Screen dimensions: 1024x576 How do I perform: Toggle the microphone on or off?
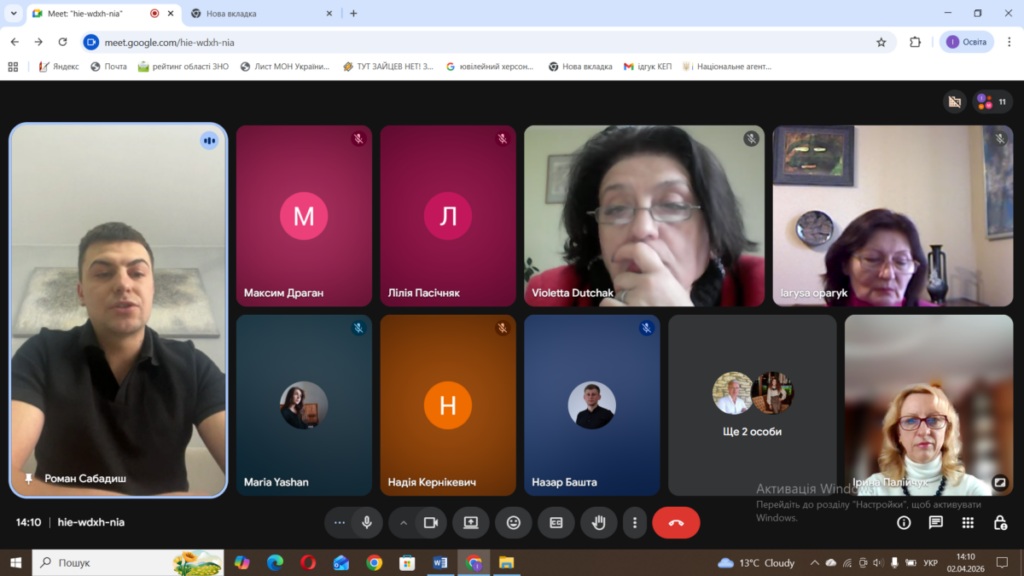367,522
